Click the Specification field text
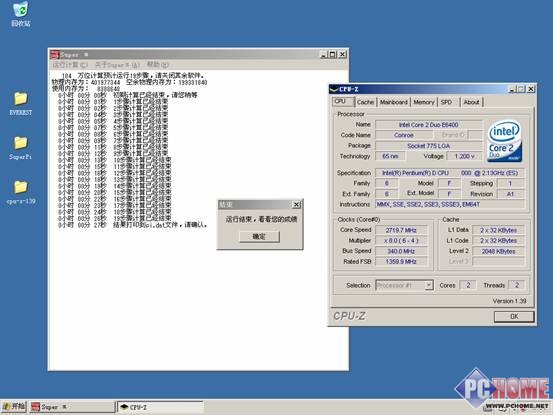The image size is (553, 415). point(450,173)
